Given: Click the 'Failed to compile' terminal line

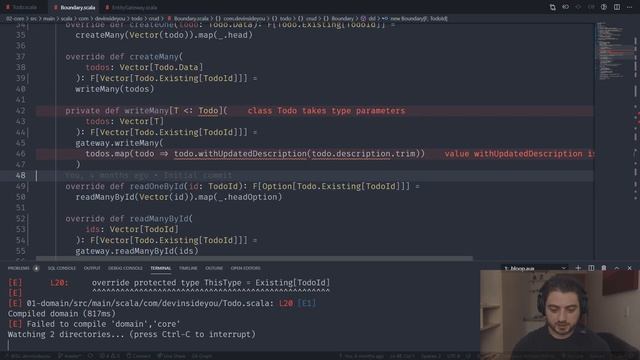Looking at the screenshot, I should pyautogui.click(x=94, y=324).
